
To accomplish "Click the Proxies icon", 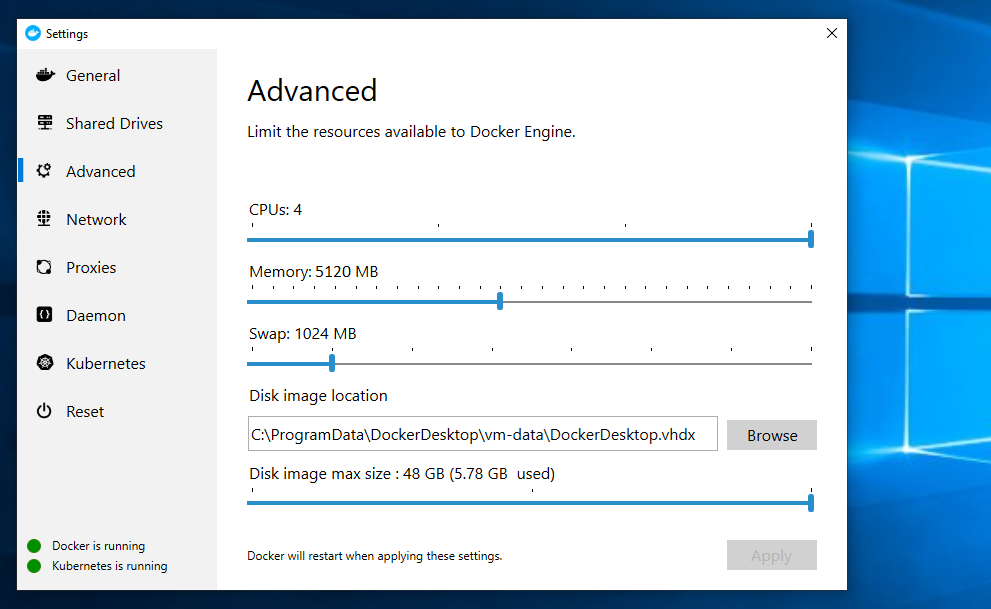I will tap(44, 267).
